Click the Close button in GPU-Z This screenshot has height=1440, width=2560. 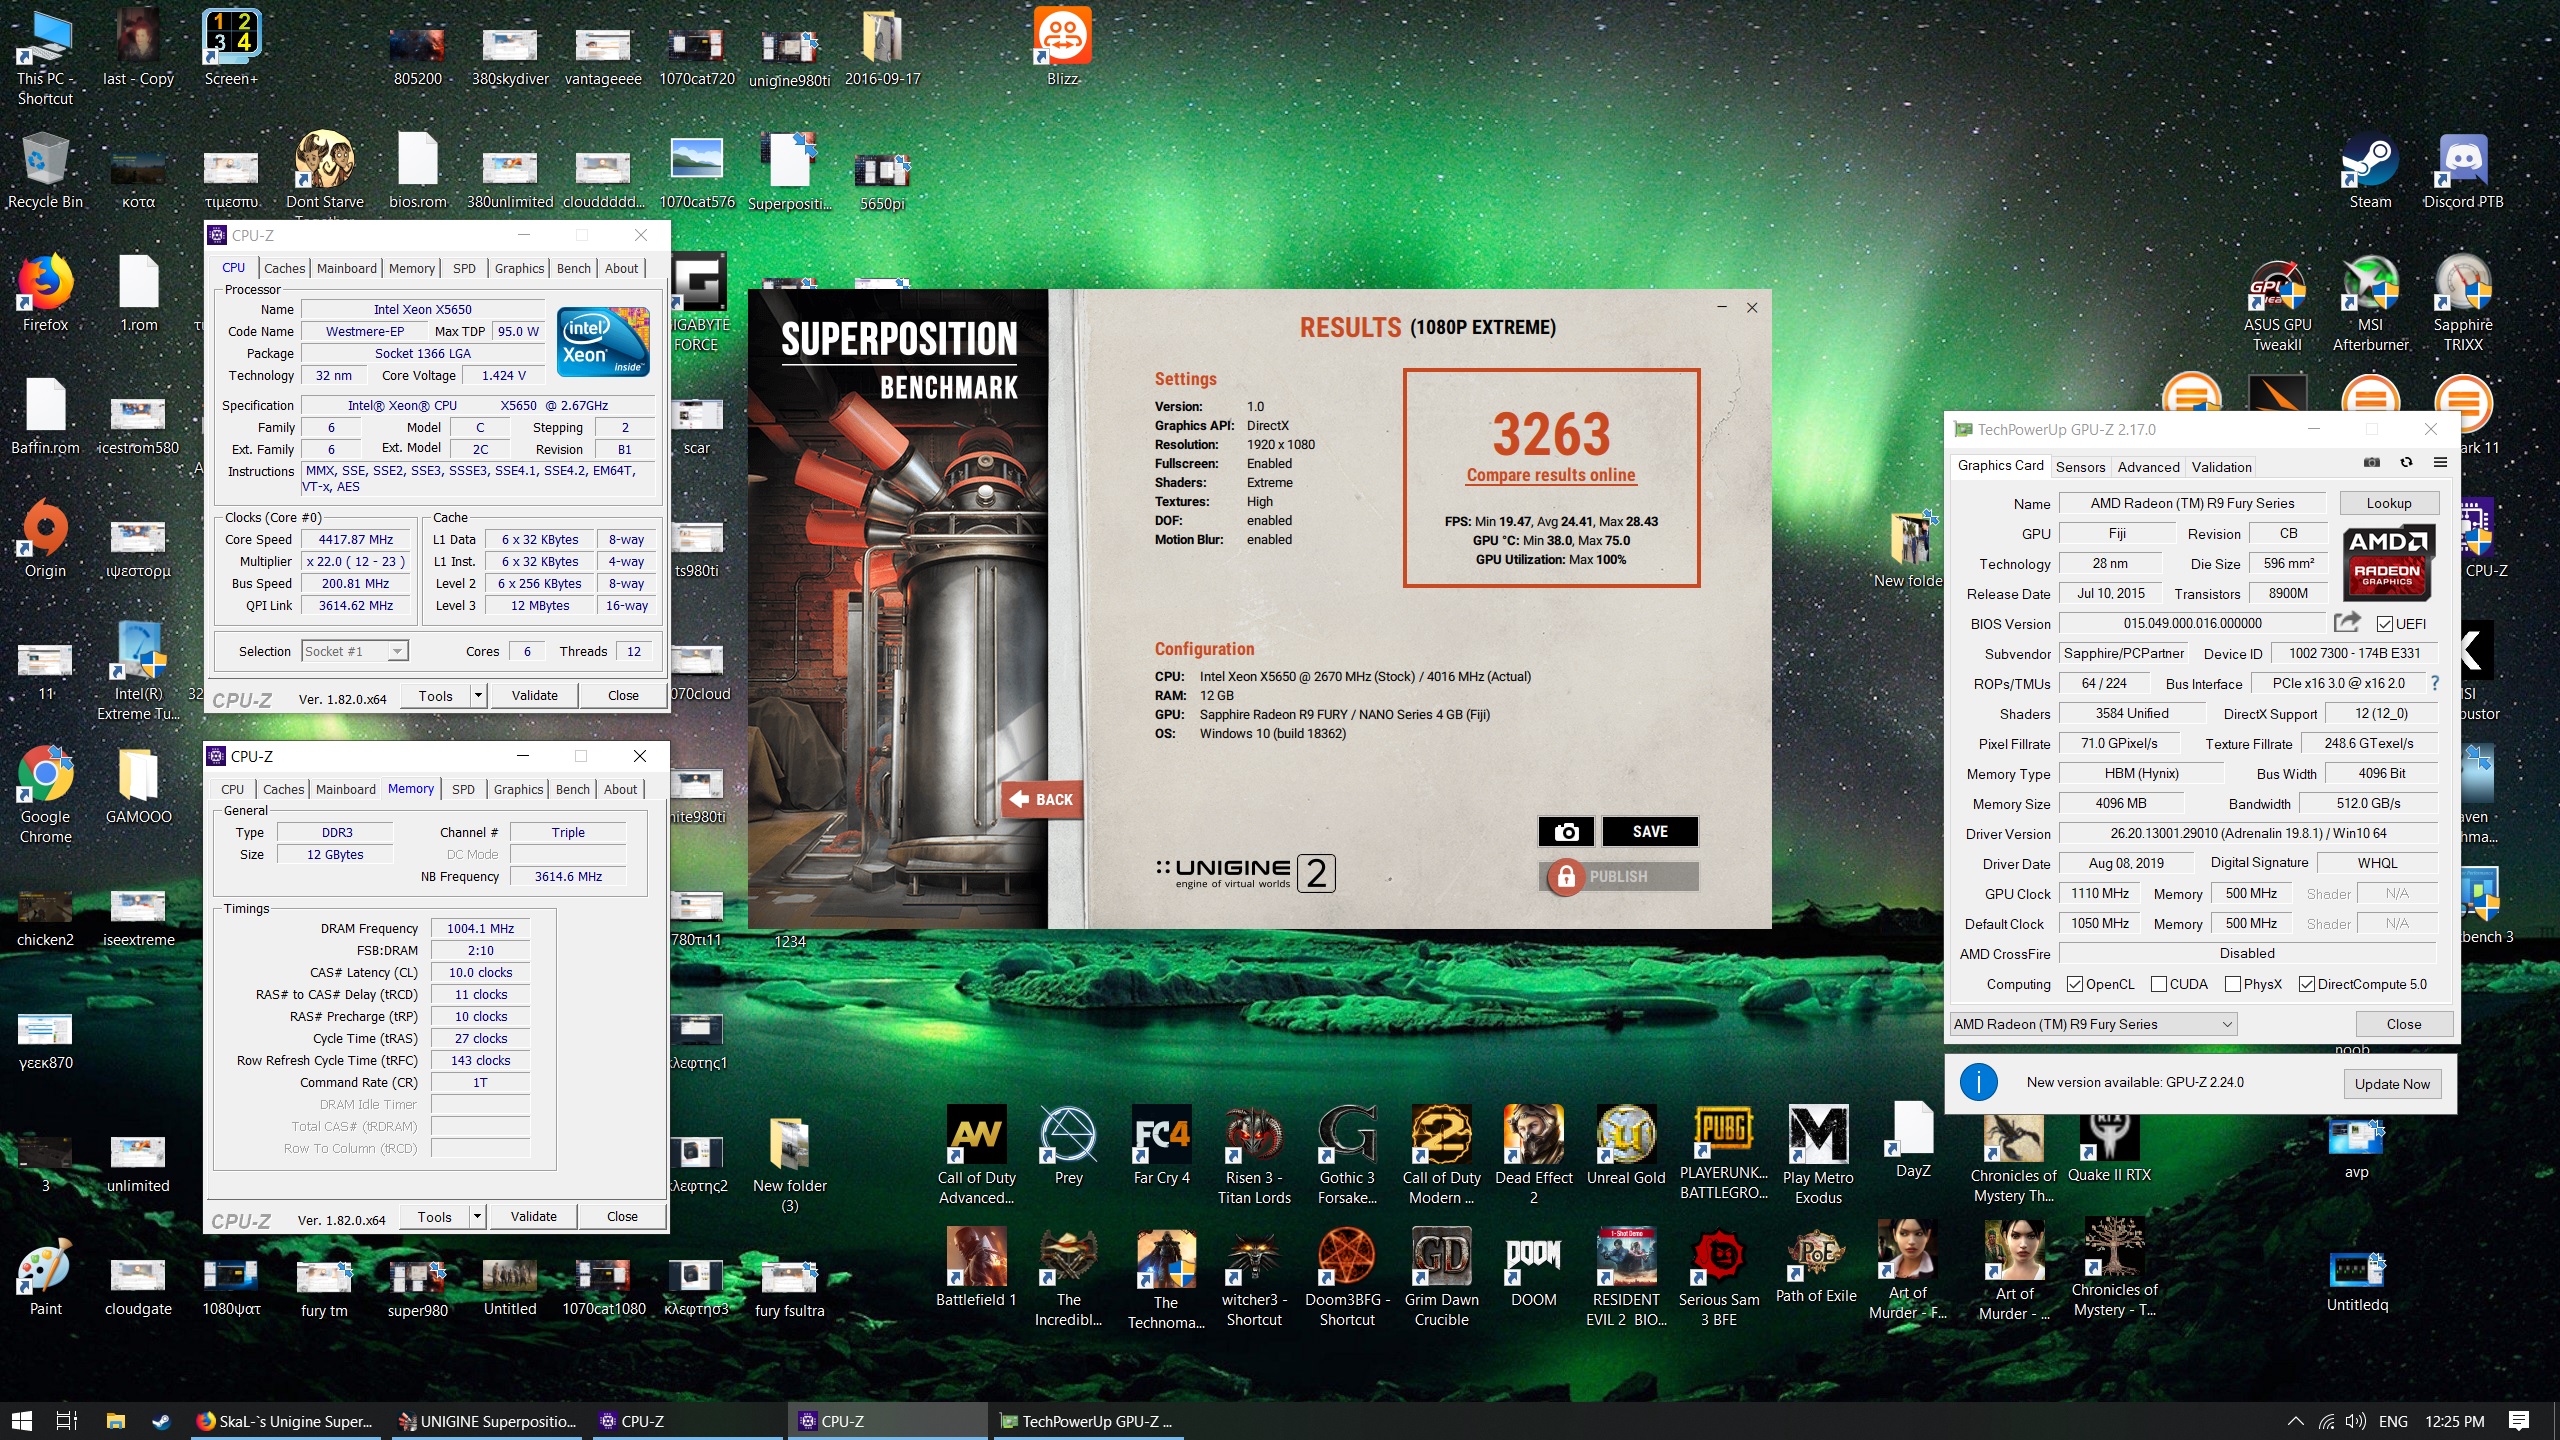[x=2403, y=1024]
